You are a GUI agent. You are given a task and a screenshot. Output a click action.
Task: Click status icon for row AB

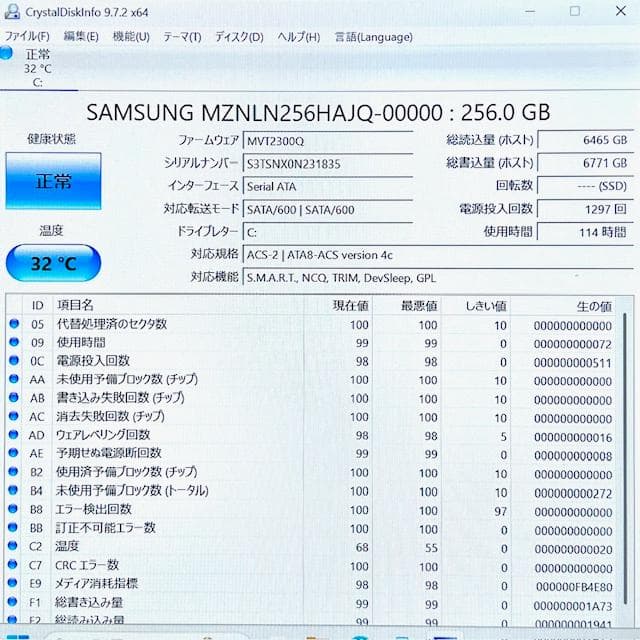click(x=14, y=397)
